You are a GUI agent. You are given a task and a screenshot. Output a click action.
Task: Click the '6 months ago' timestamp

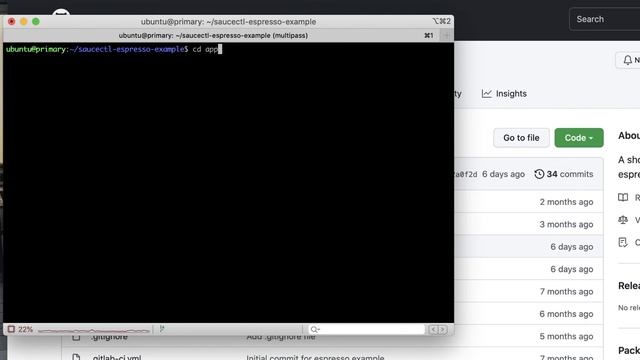tap(566, 314)
